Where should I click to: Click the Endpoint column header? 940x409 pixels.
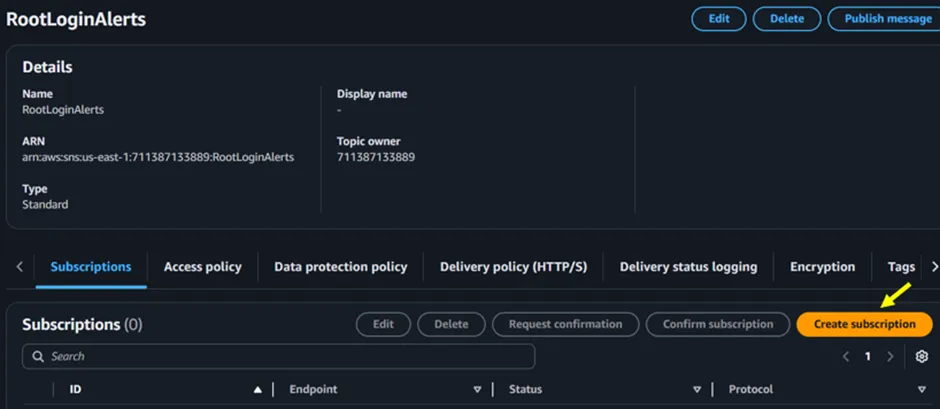313,390
